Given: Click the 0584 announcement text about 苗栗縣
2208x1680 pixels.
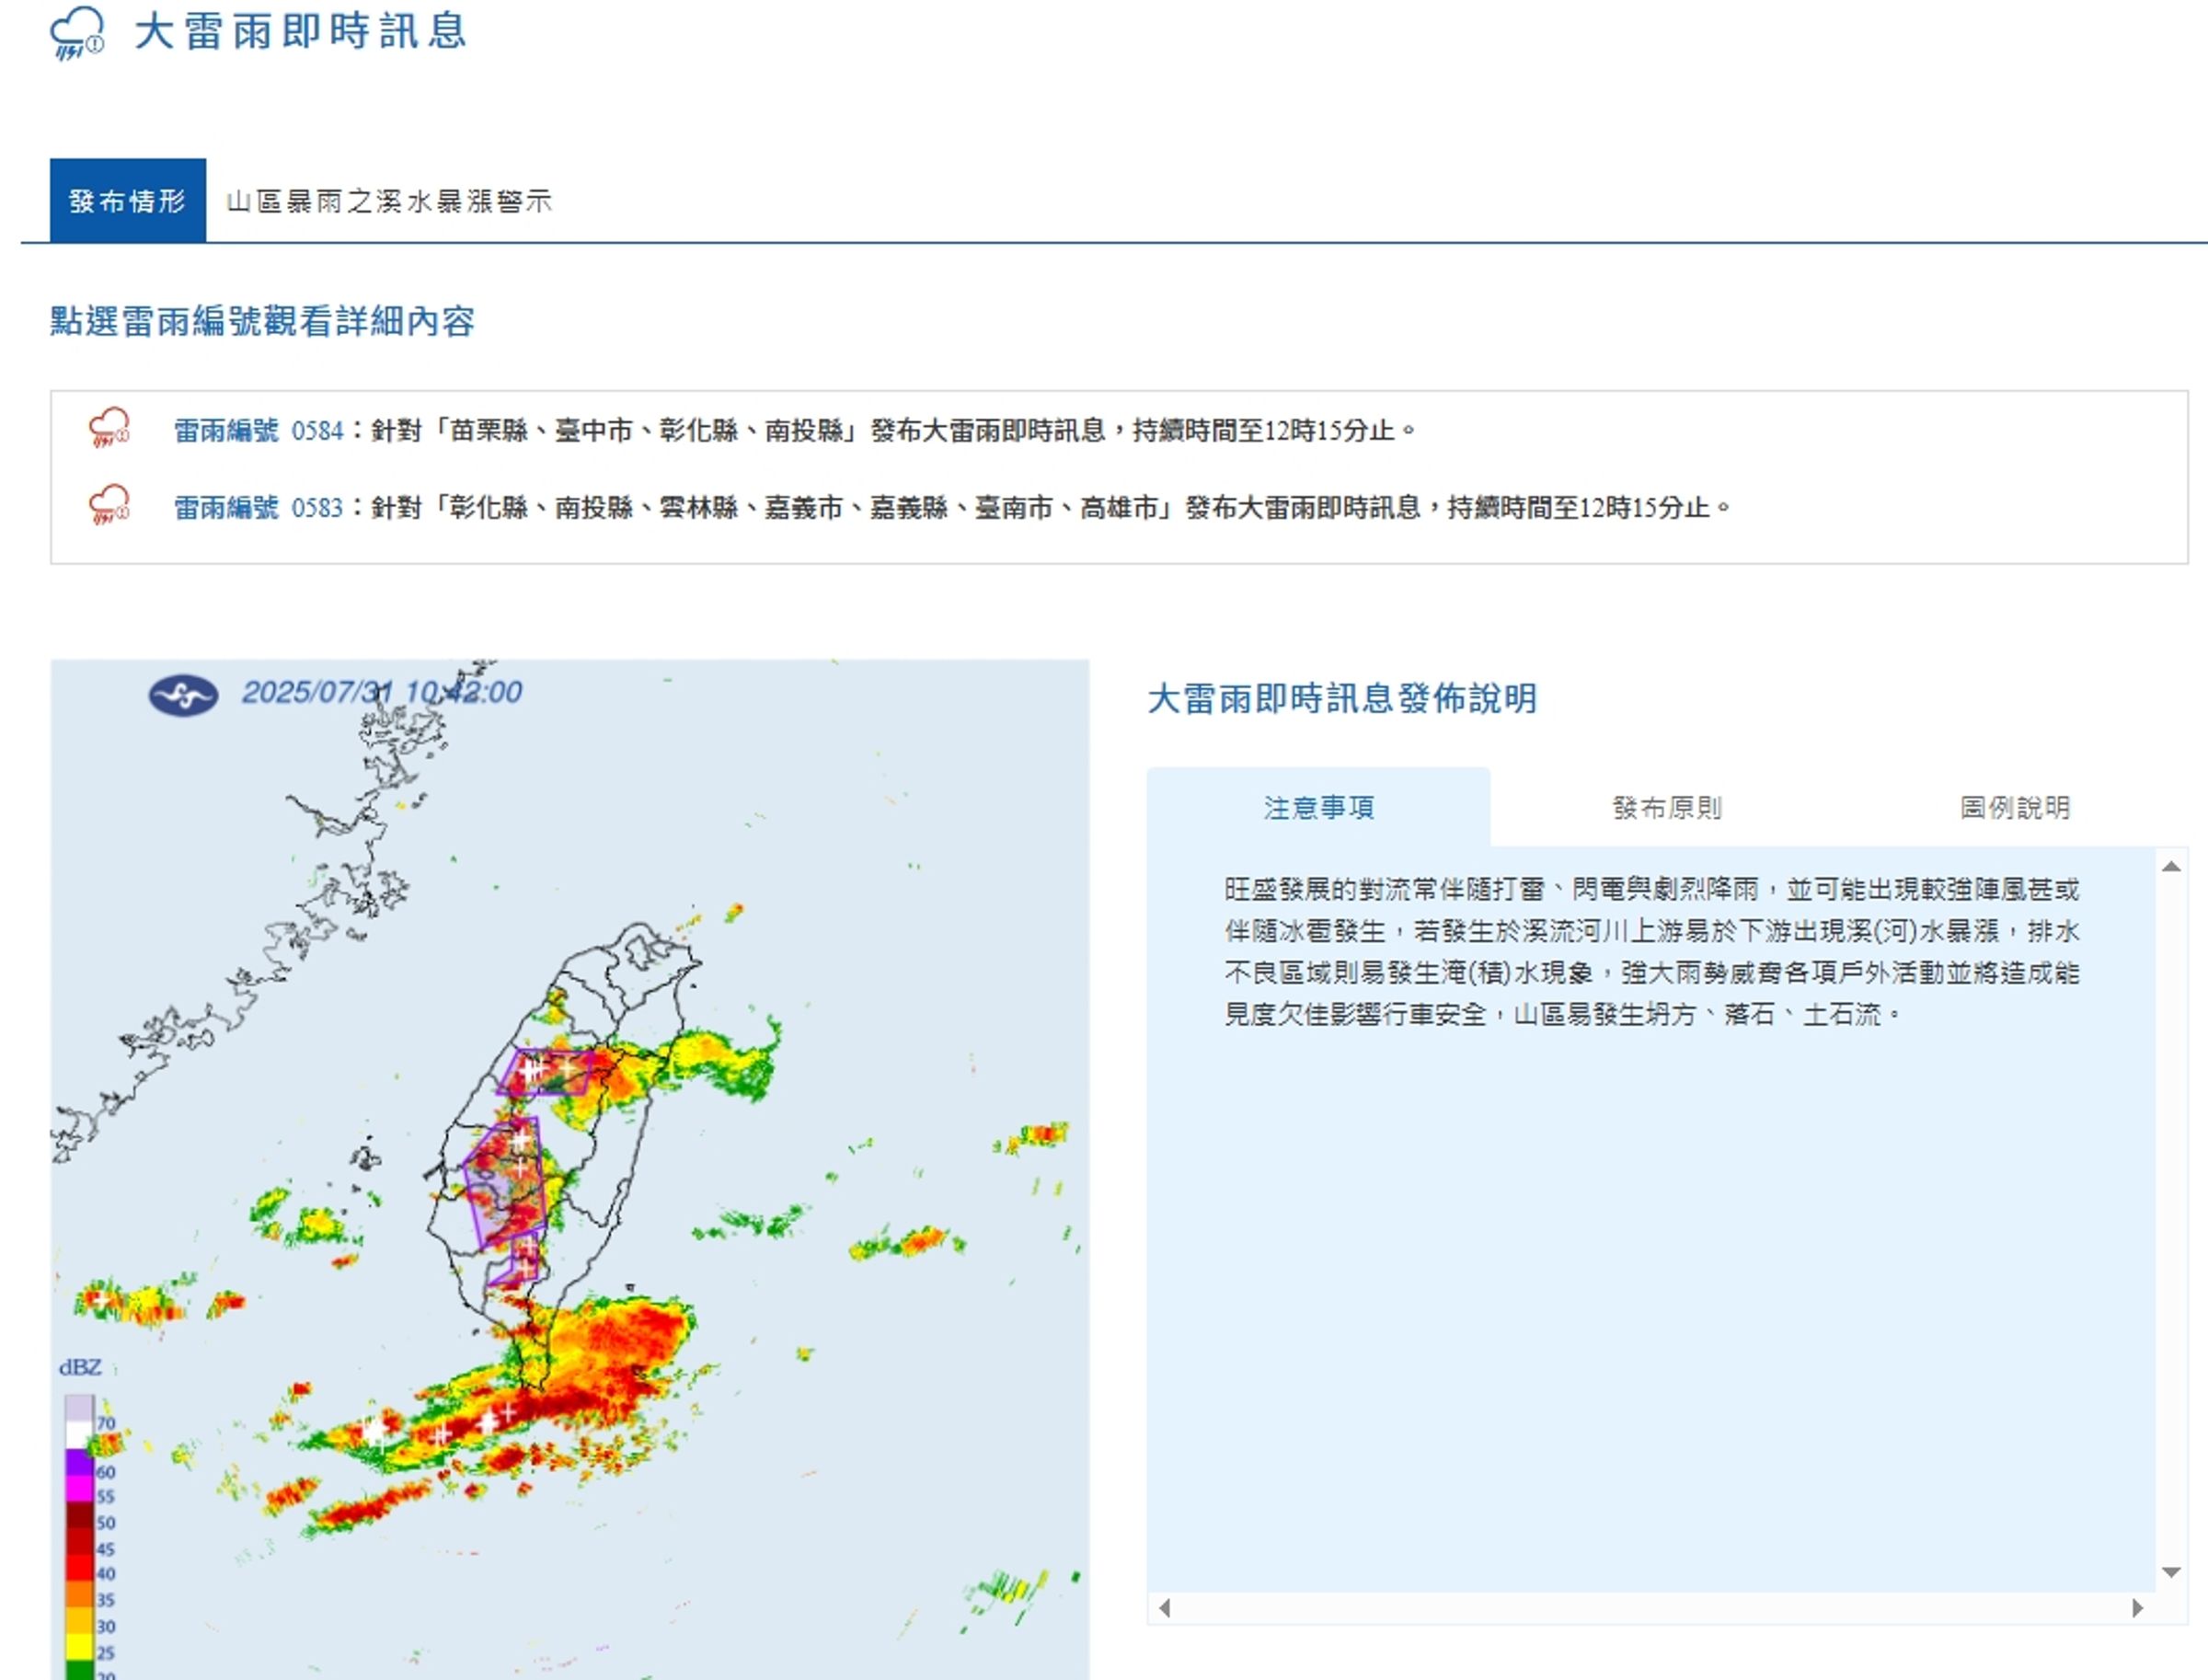Looking at the screenshot, I should tap(894, 431).
